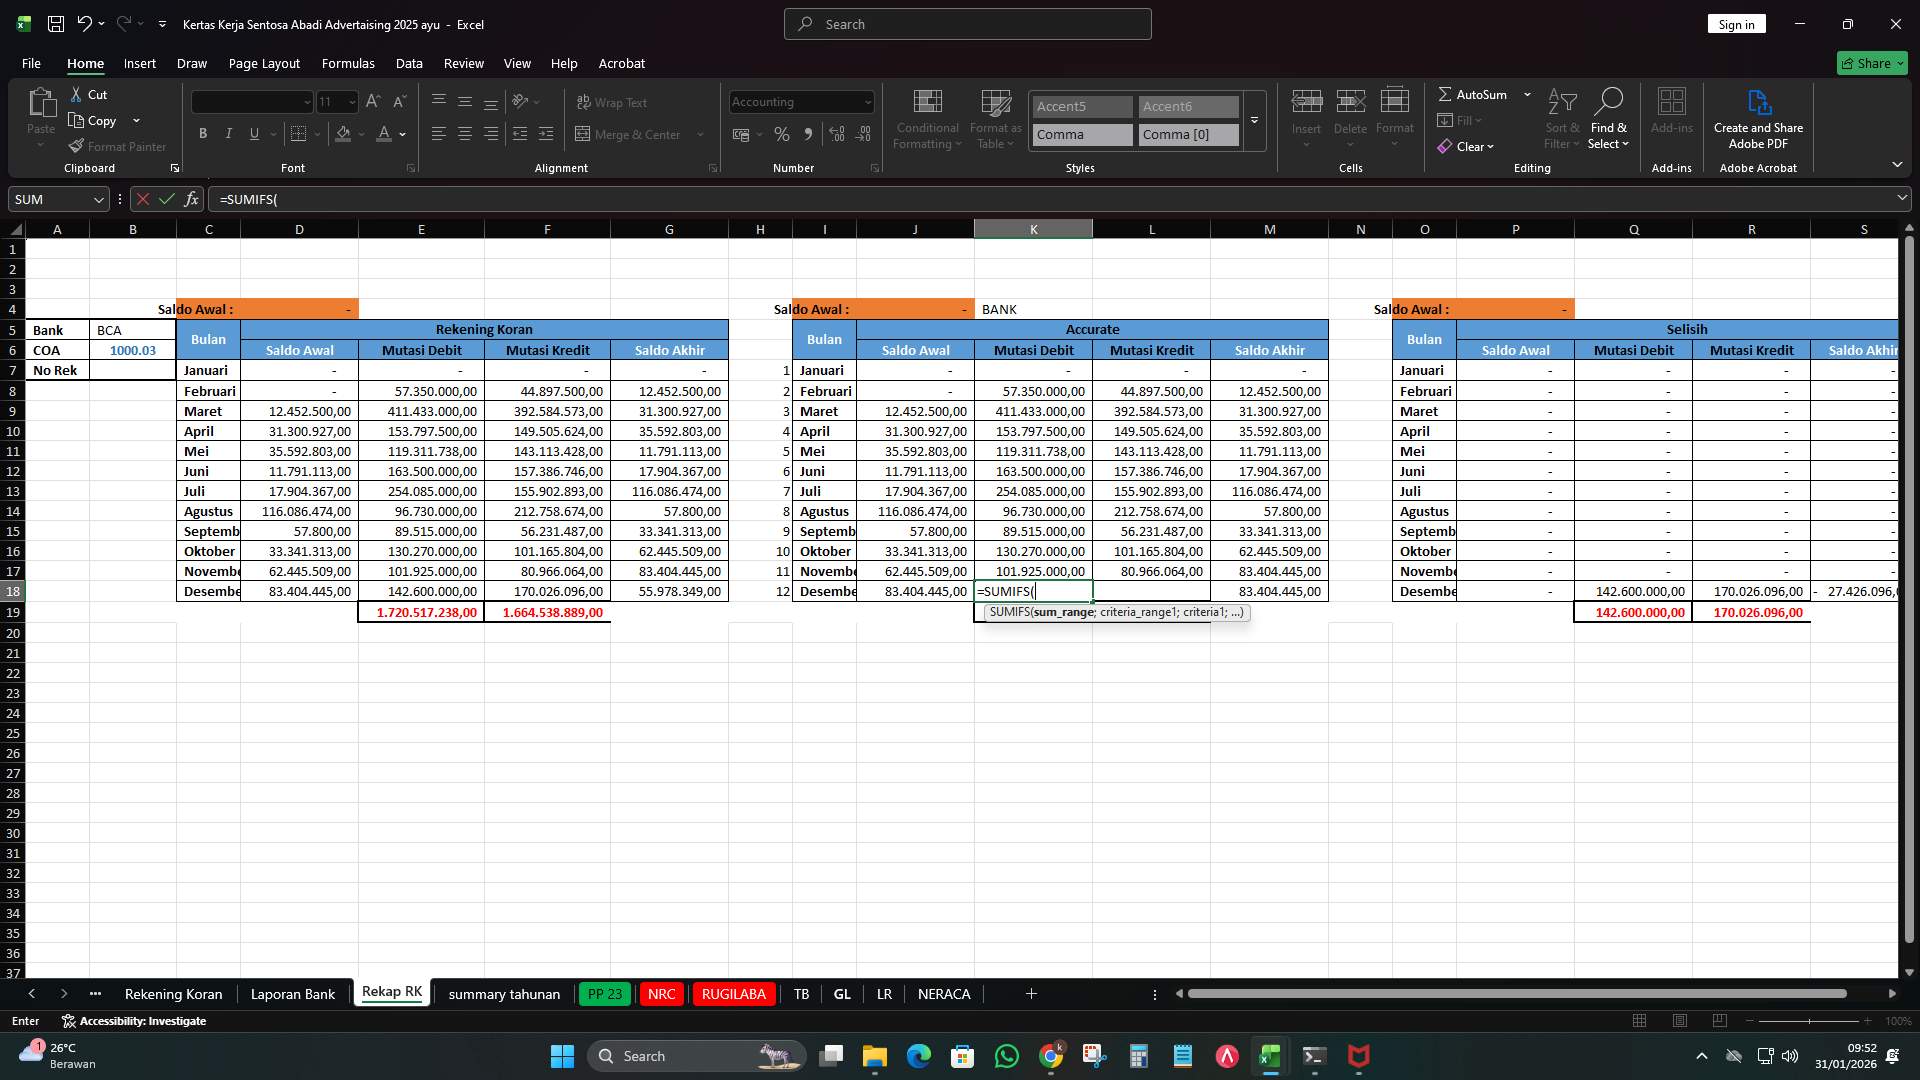The height and width of the screenshot is (1080, 1920).
Task: Apply Percent Style number formatting
Action: [781, 134]
